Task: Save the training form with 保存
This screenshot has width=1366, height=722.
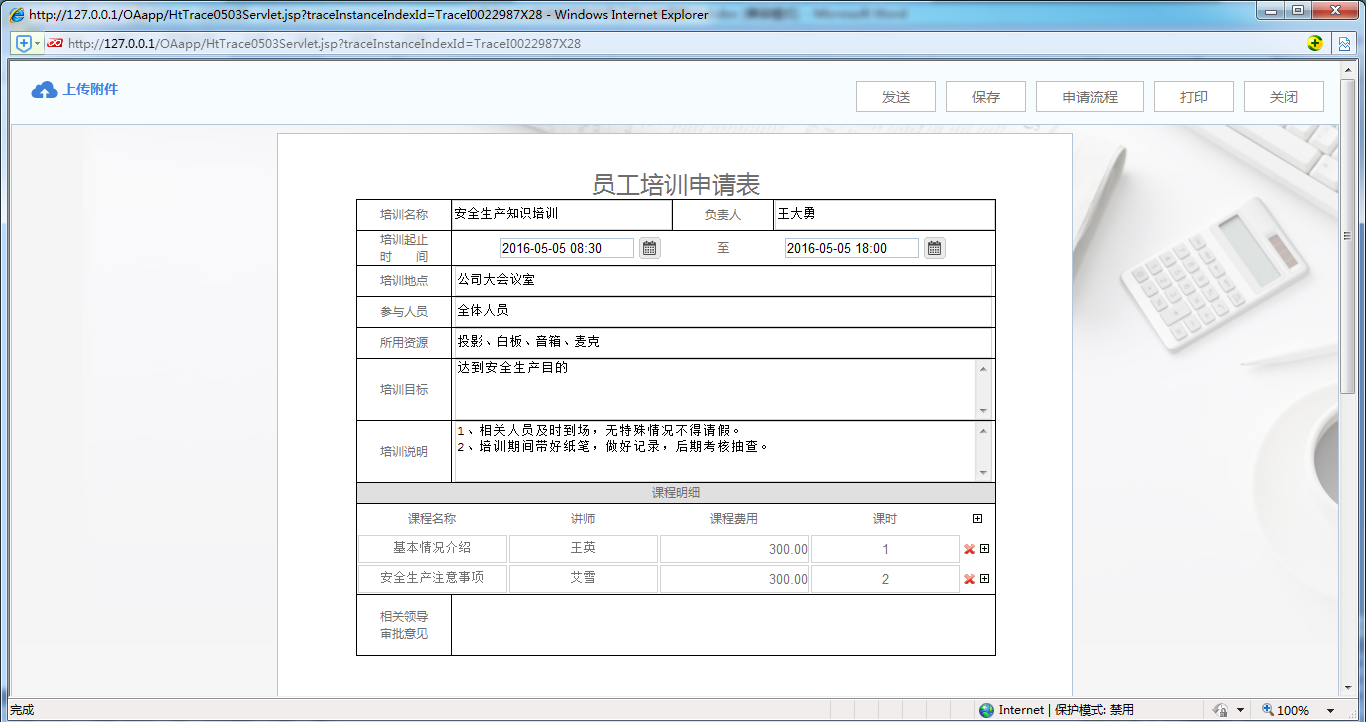Action: [x=985, y=96]
